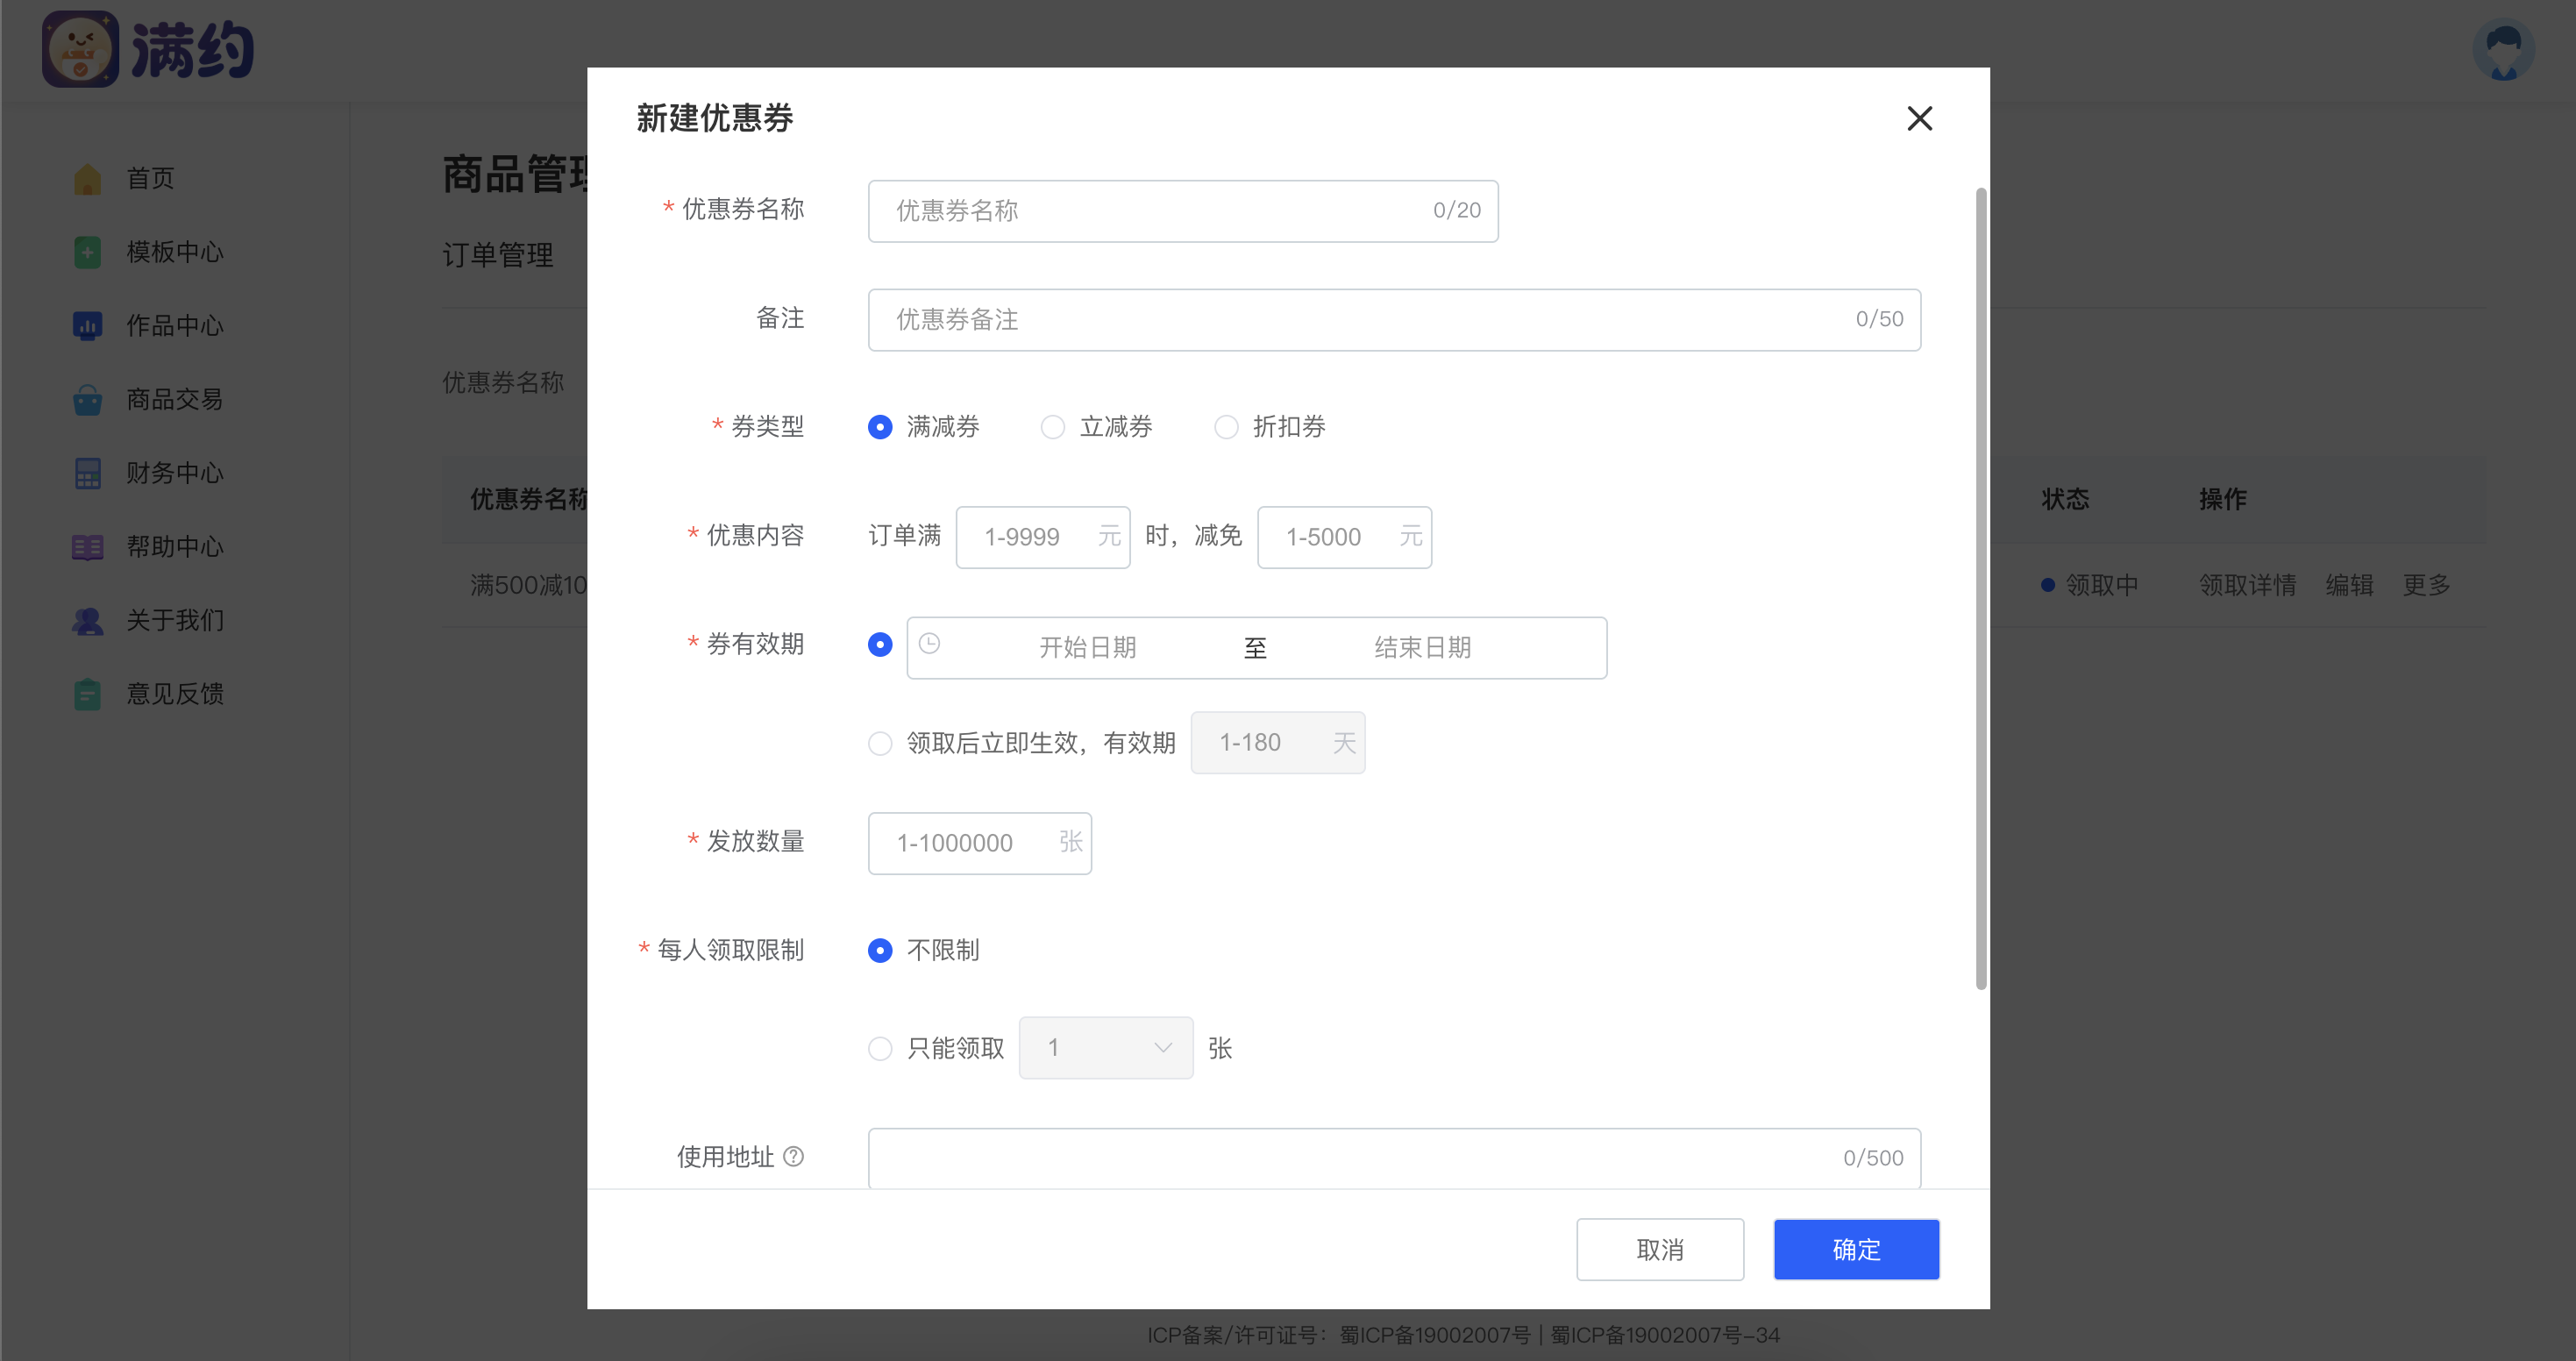
Task: Focus the 使用地址 text field
Action: [1394, 1158]
